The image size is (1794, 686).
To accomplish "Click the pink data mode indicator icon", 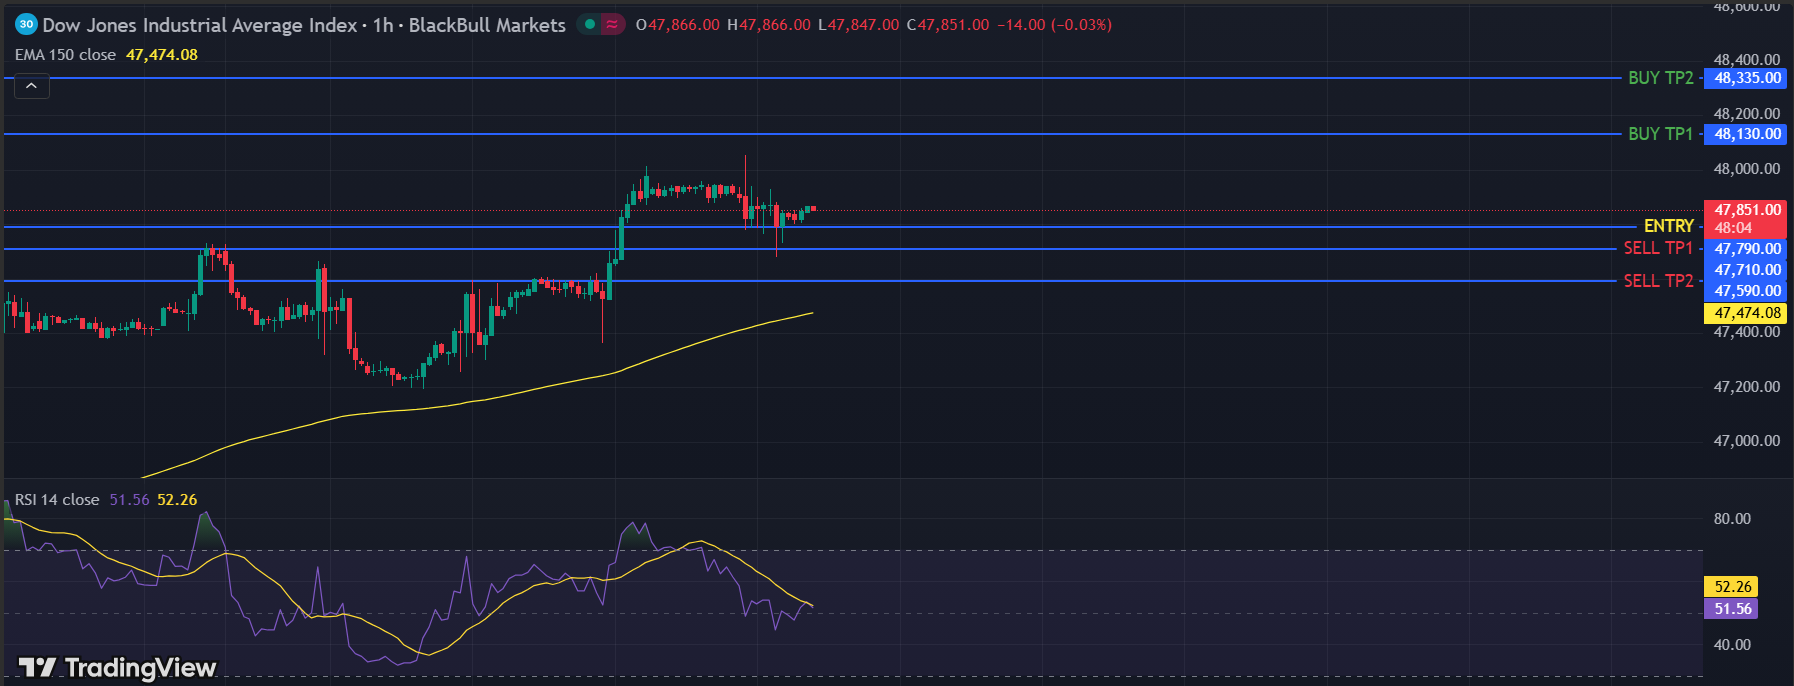I will [612, 24].
